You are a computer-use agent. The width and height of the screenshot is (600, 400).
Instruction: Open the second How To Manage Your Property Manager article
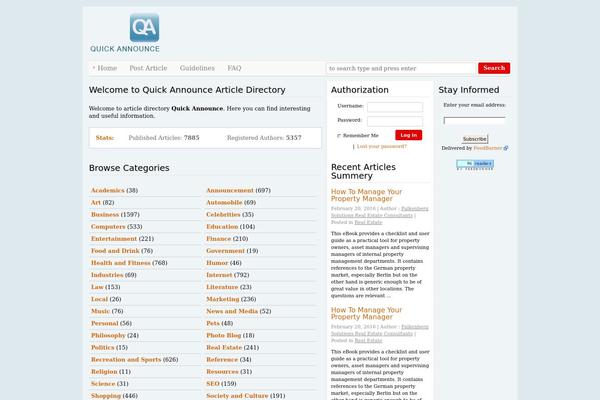point(366,313)
